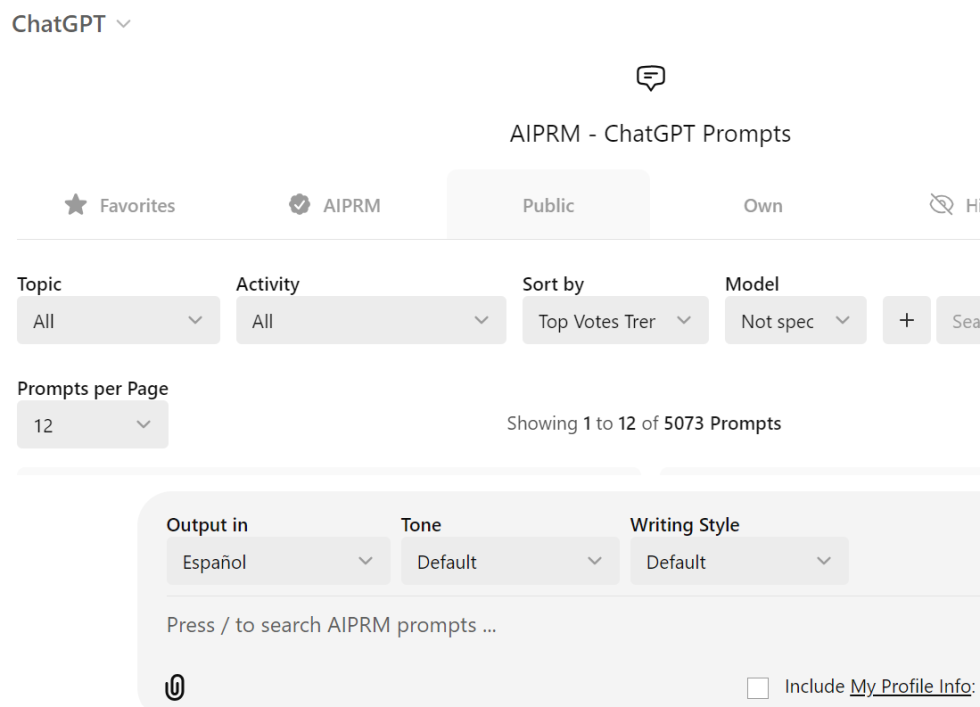Screen dimensions: 980x707
Task: Open the Prompts per Page selector
Action: (92, 424)
